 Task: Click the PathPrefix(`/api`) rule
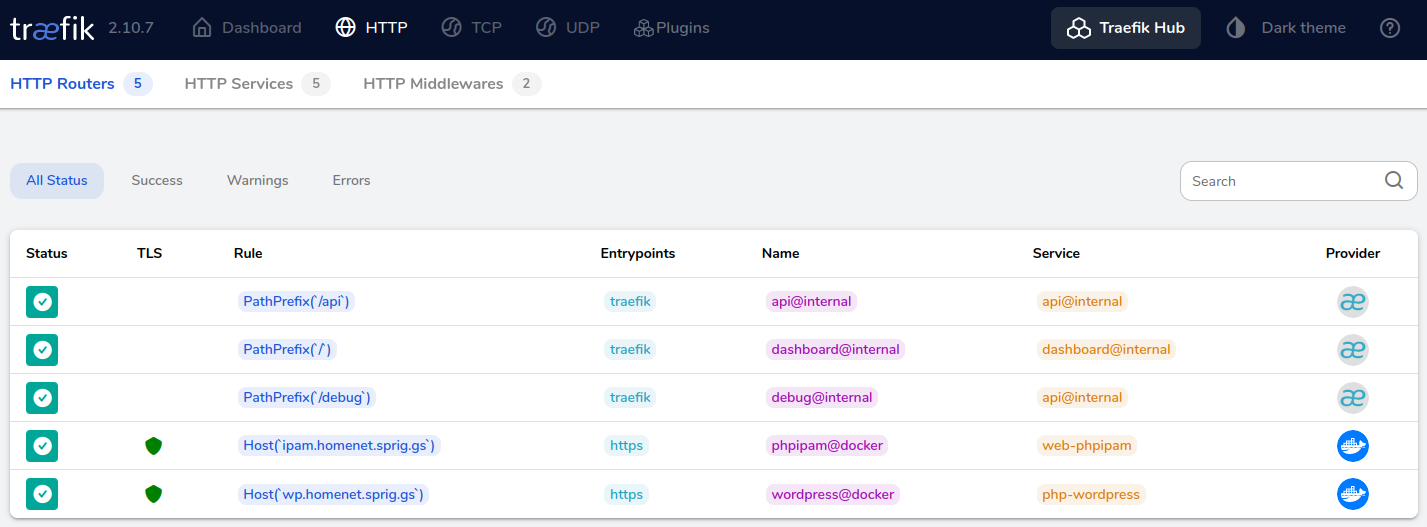coord(296,301)
